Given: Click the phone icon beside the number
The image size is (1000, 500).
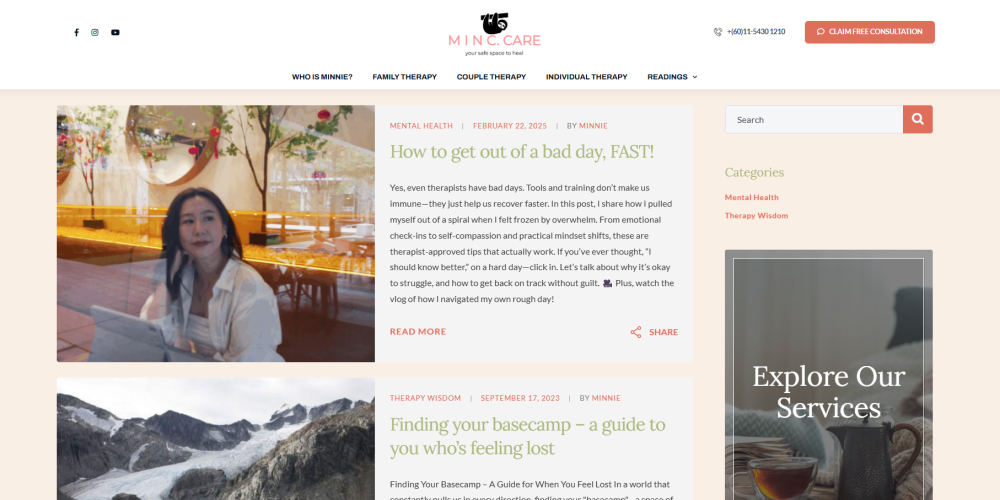Looking at the screenshot, I should (718, 32).
